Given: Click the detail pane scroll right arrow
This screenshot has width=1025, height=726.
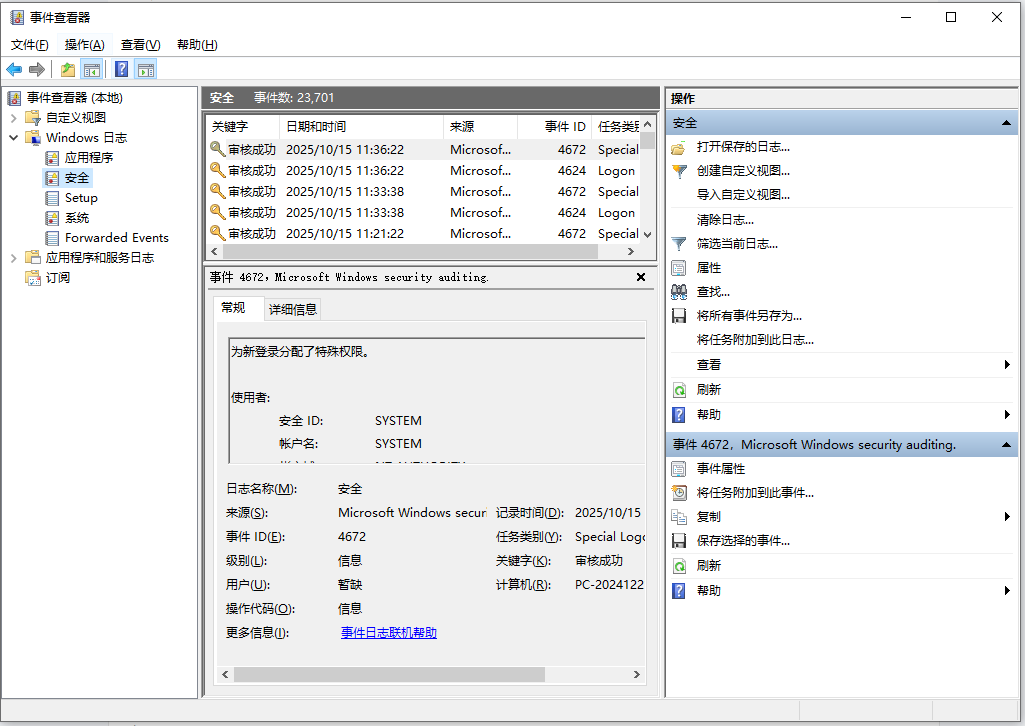Looking at the screenshot, I should pos(637,674).
